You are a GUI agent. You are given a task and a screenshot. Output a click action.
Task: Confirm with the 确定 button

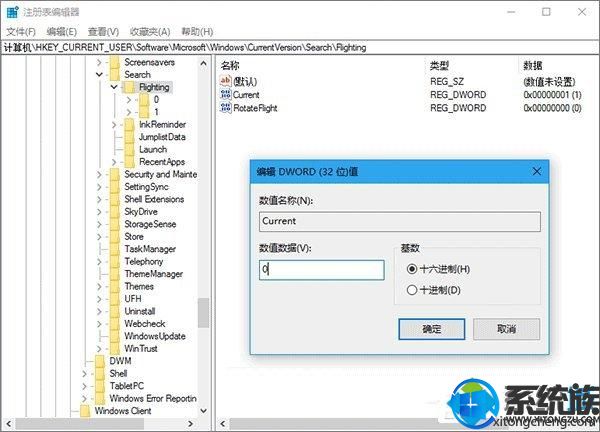pos(432,329)
